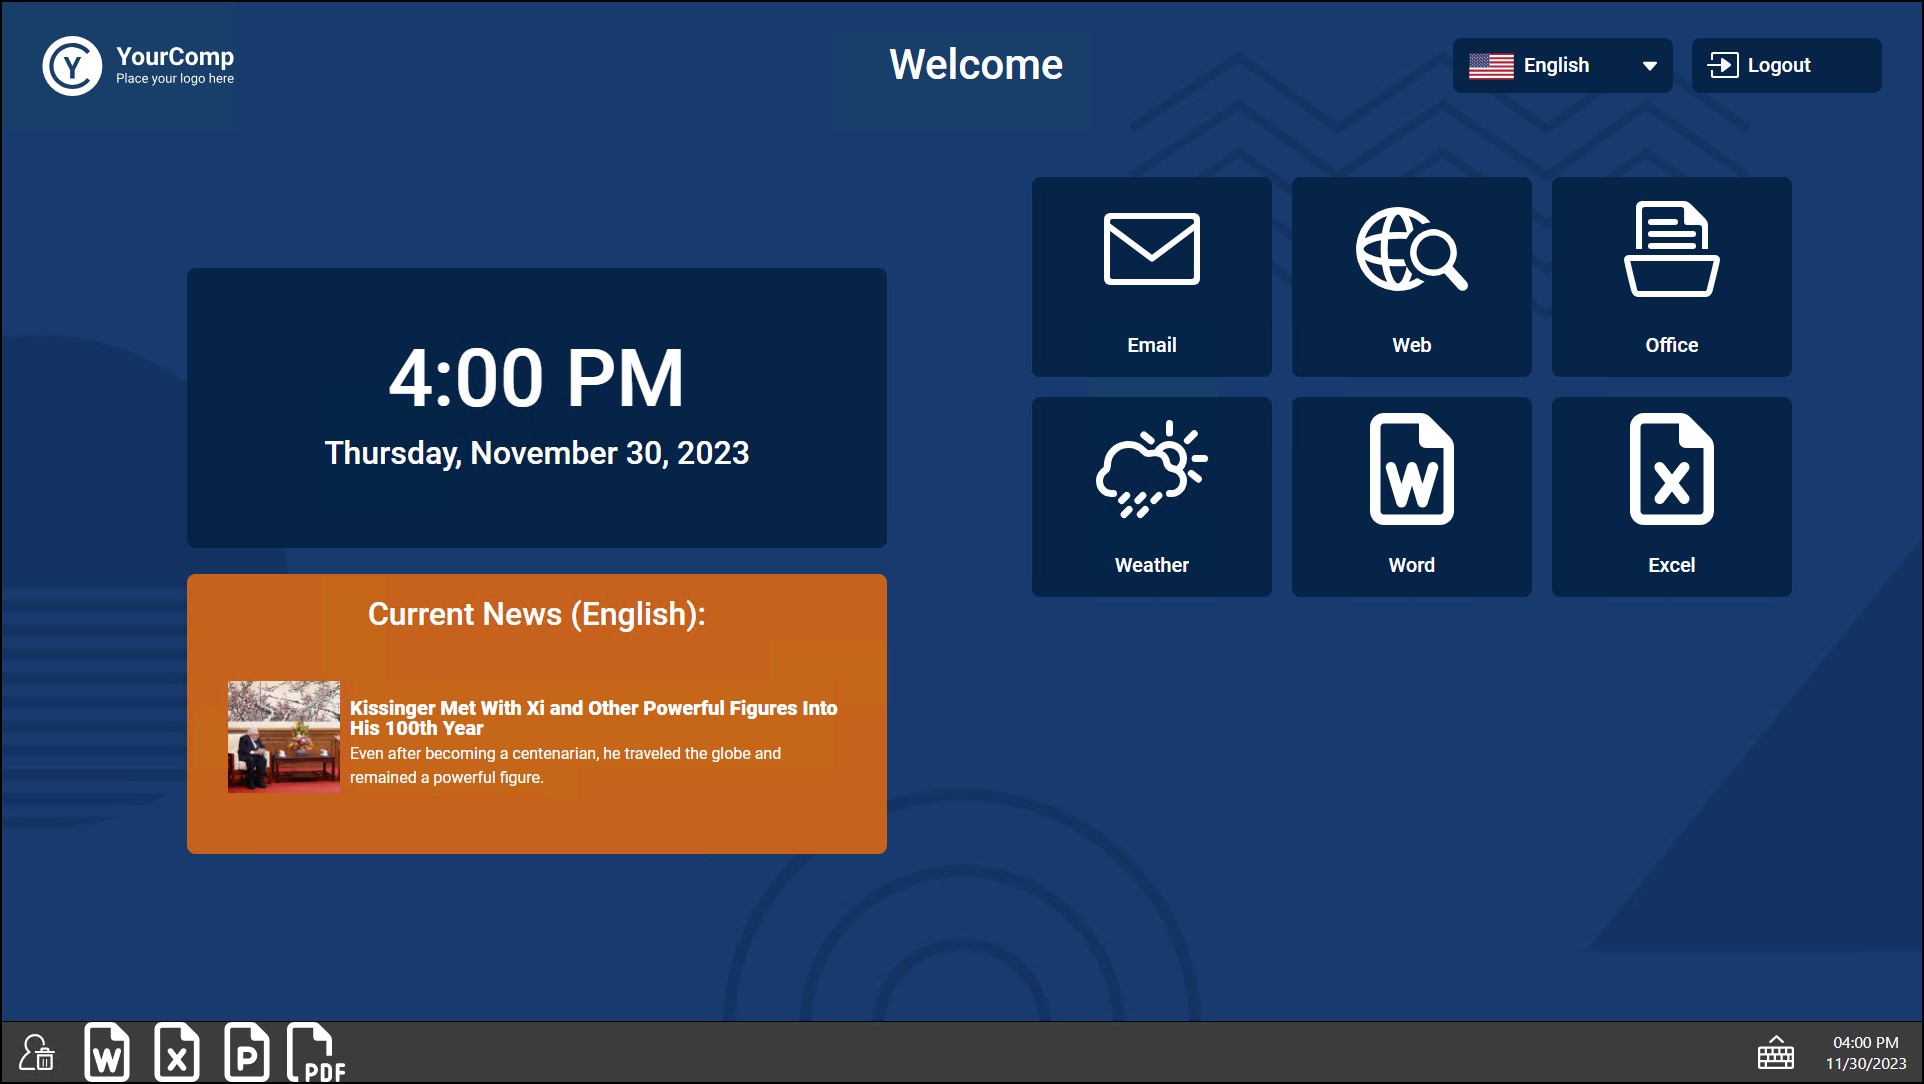Viewport: 1924px width, 1084px height.
Task: Click the PDF icon in the taskbar
Action: pos(316,1052)
